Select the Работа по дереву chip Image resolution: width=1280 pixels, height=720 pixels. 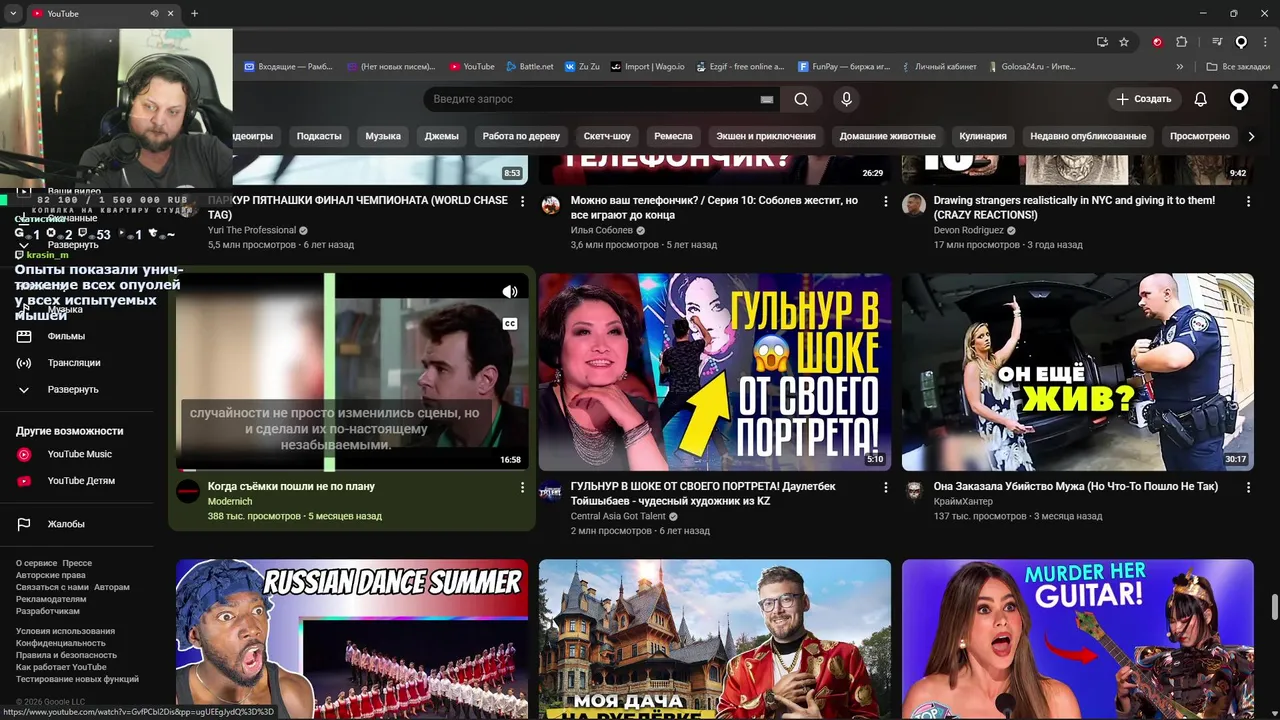click(521, 136)
